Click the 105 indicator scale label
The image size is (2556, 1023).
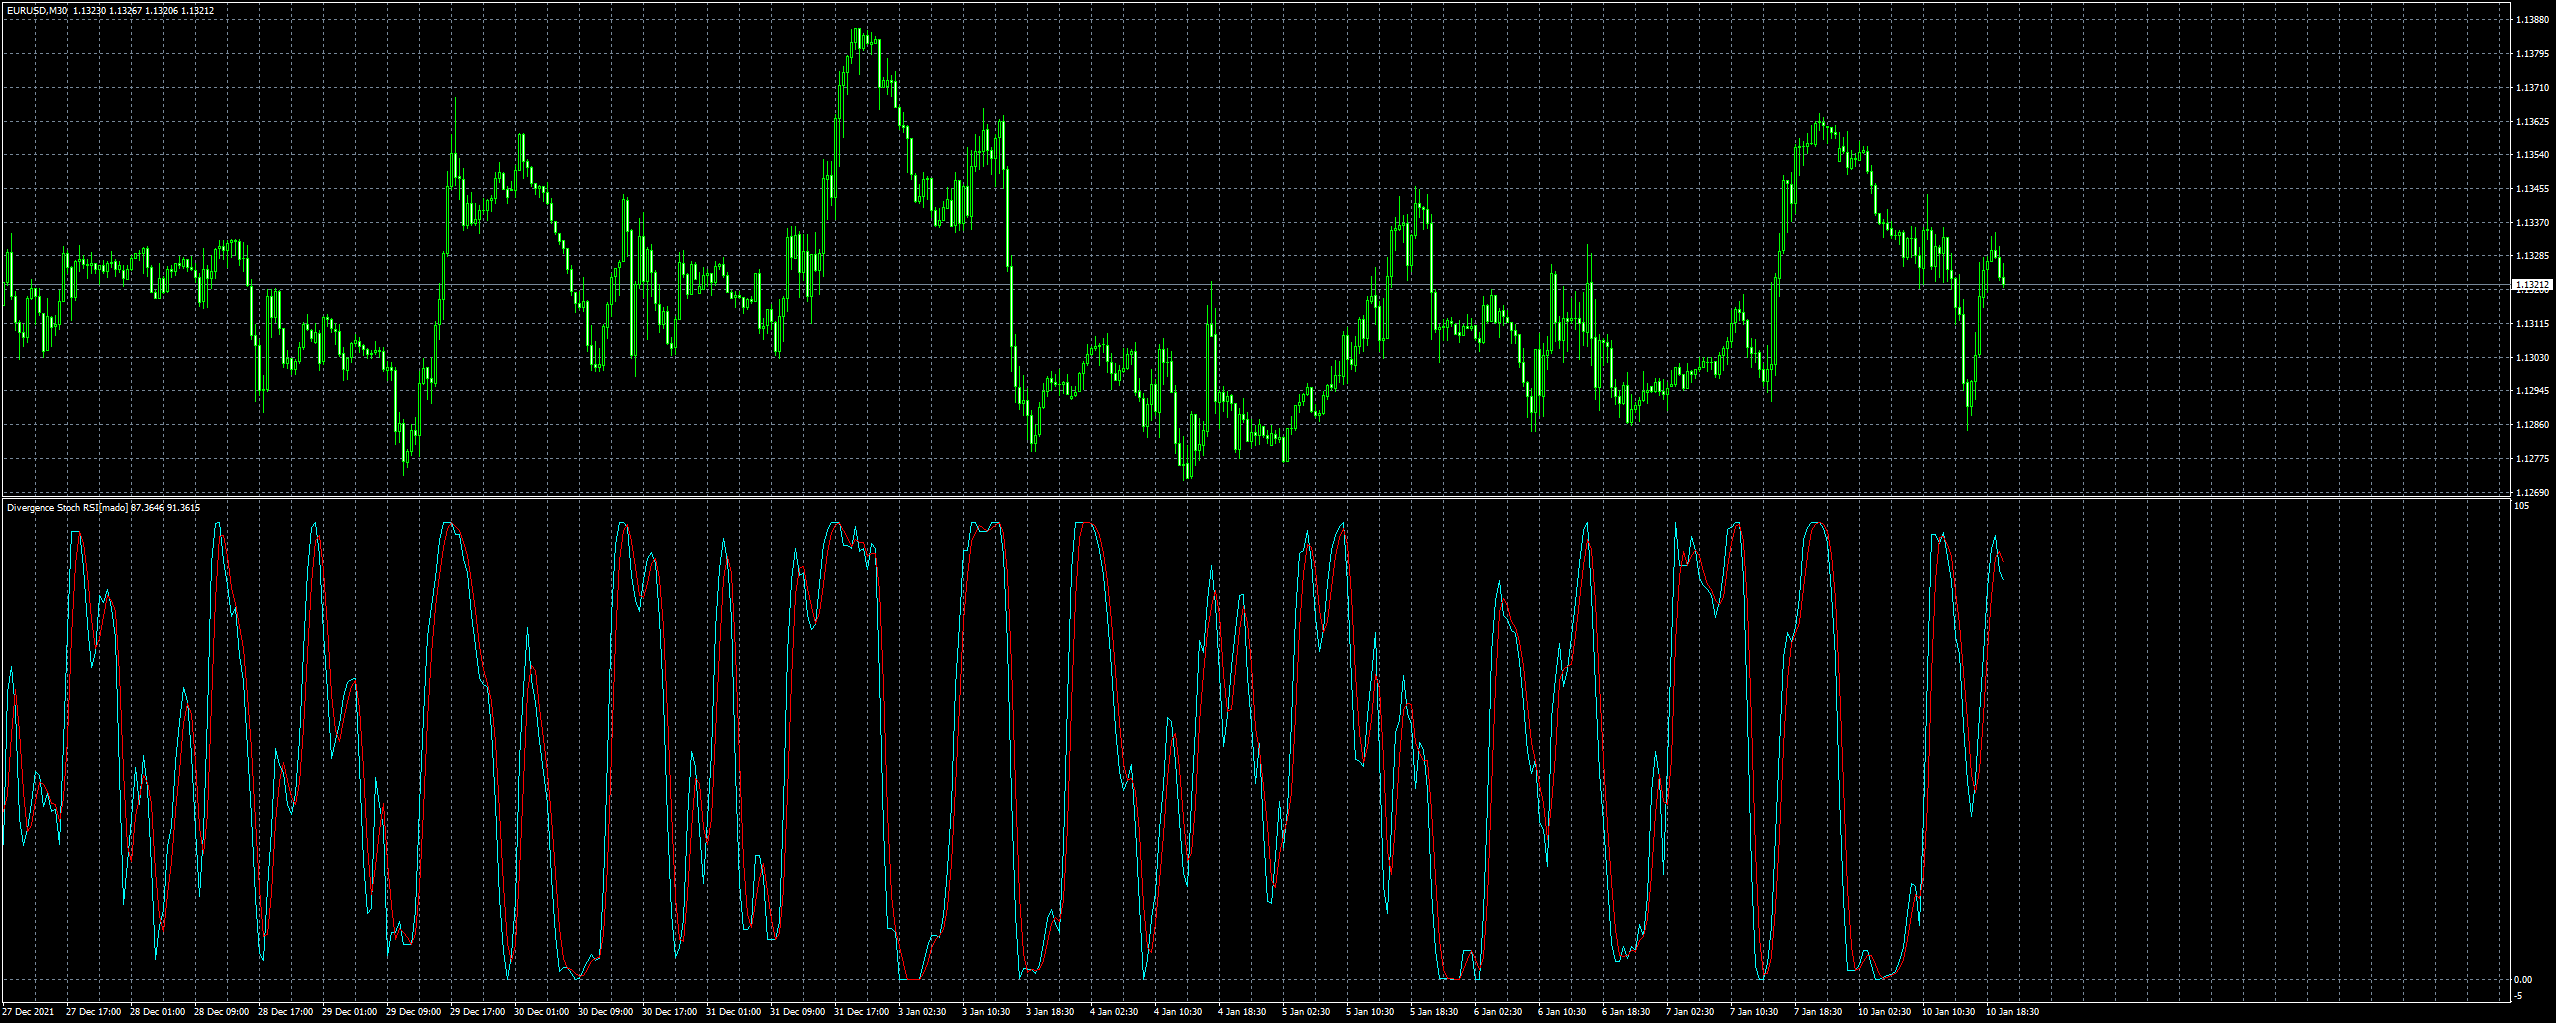pos(2522,506)
